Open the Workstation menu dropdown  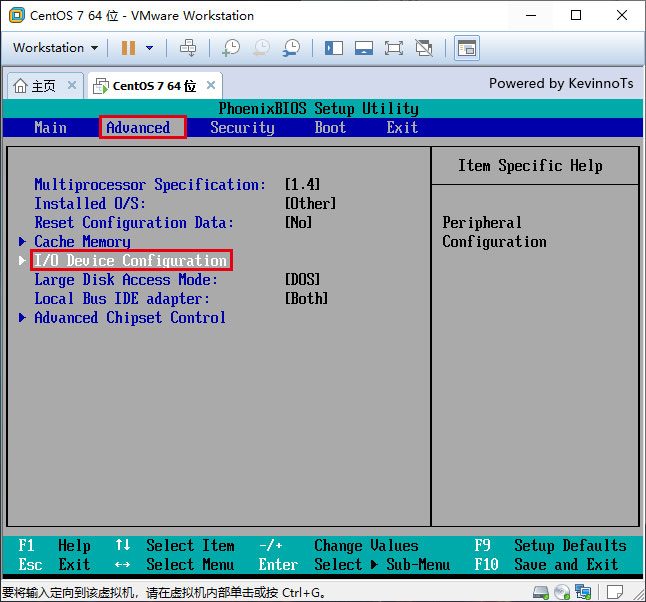55,48
